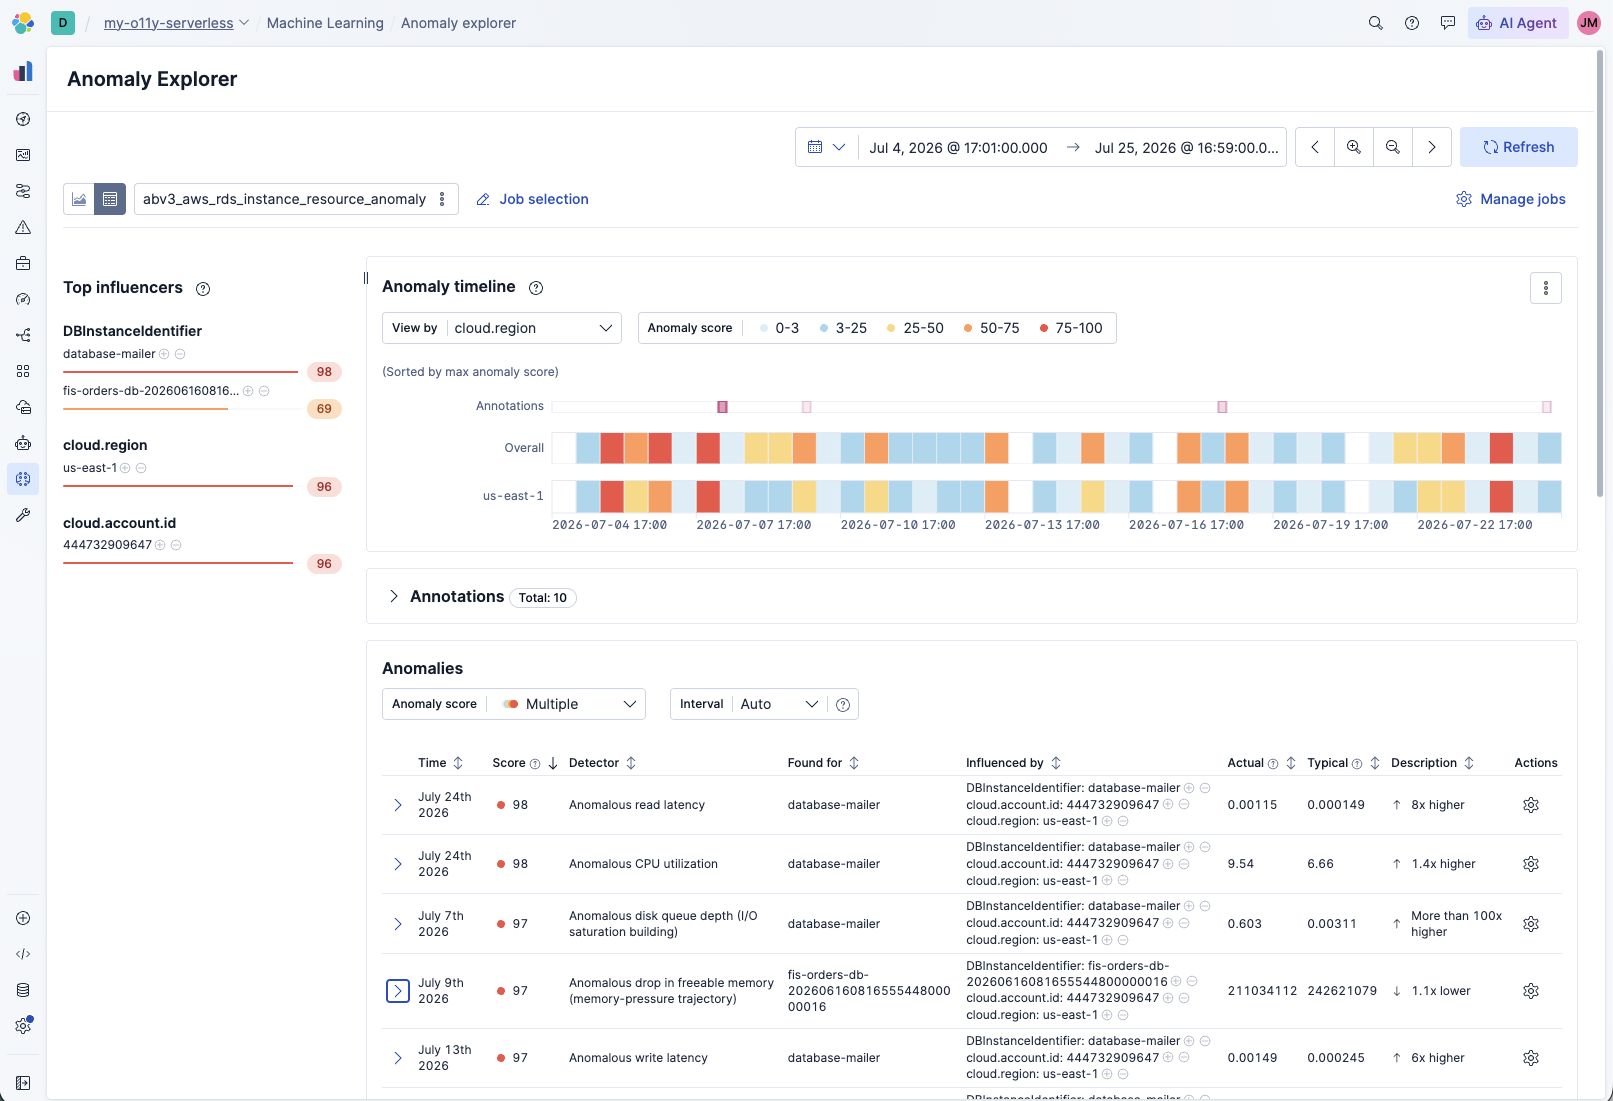The image size is (1613, 1101).
Task: Step to the next time window
Action: (1432, 147)
